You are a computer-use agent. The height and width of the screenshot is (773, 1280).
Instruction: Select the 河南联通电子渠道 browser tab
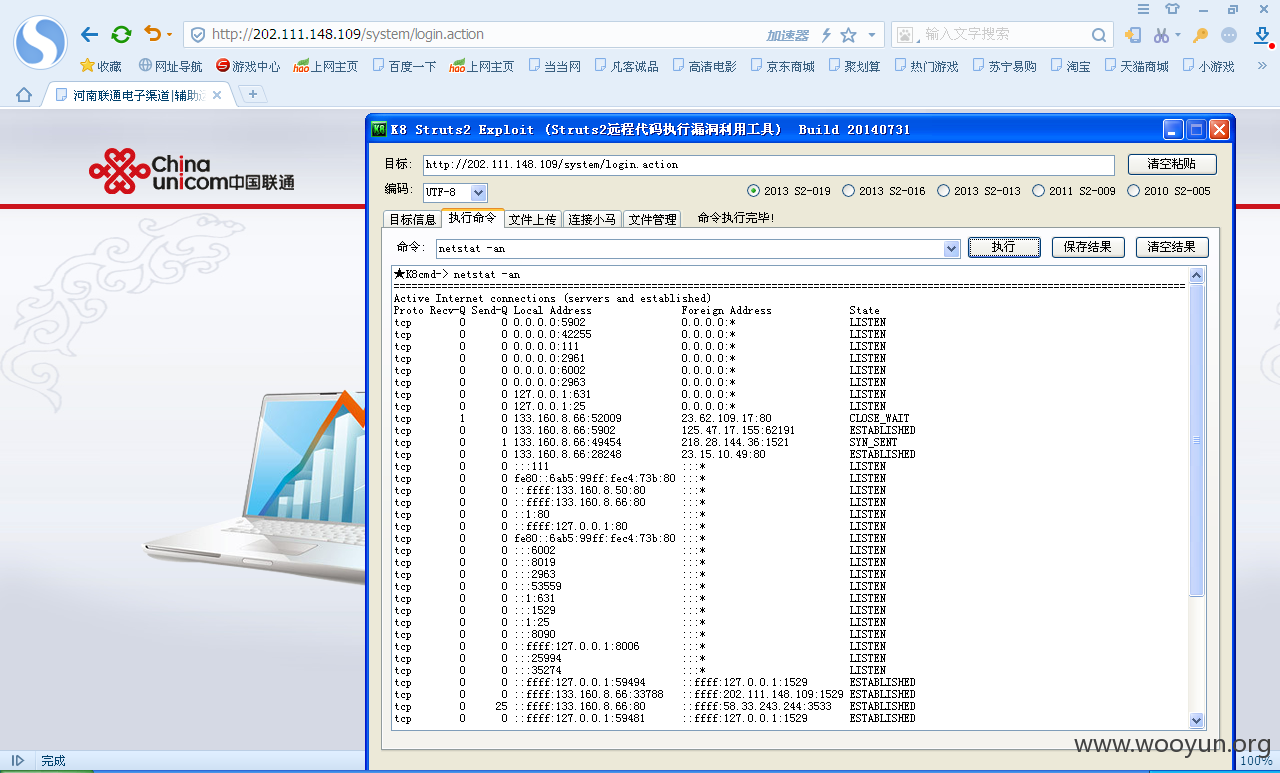137,95
